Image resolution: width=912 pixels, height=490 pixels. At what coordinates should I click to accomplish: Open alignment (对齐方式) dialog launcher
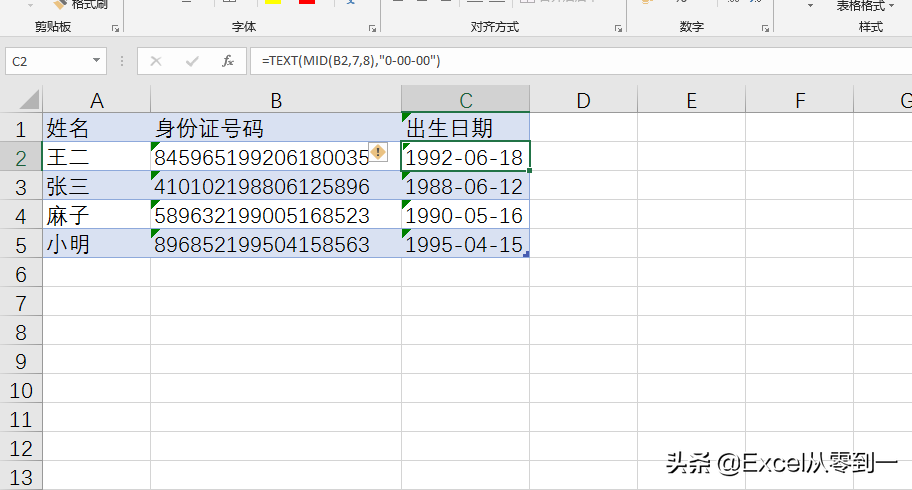[x=618, y=29]
